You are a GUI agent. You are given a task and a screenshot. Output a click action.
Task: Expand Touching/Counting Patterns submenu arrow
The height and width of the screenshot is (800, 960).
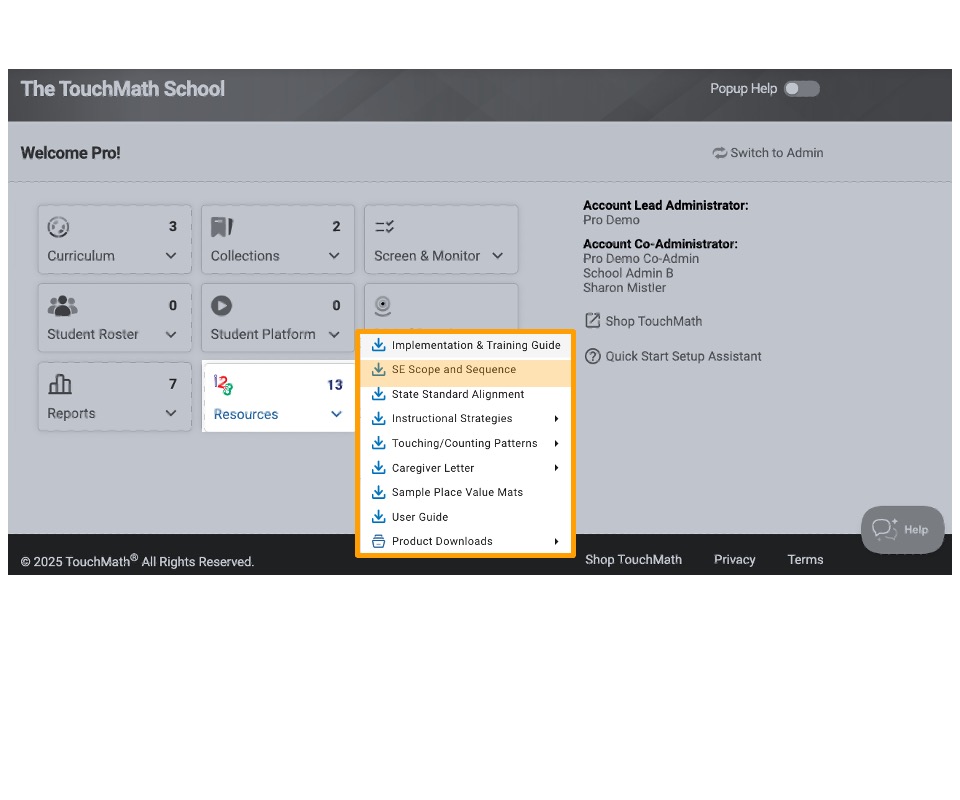click(557, 443)
